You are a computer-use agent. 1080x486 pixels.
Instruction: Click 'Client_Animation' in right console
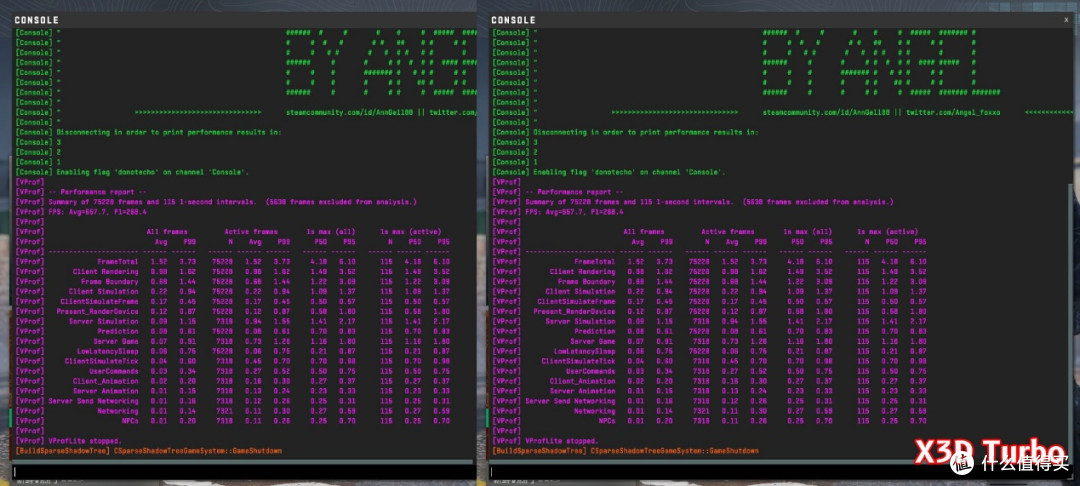tap(582, 381)
